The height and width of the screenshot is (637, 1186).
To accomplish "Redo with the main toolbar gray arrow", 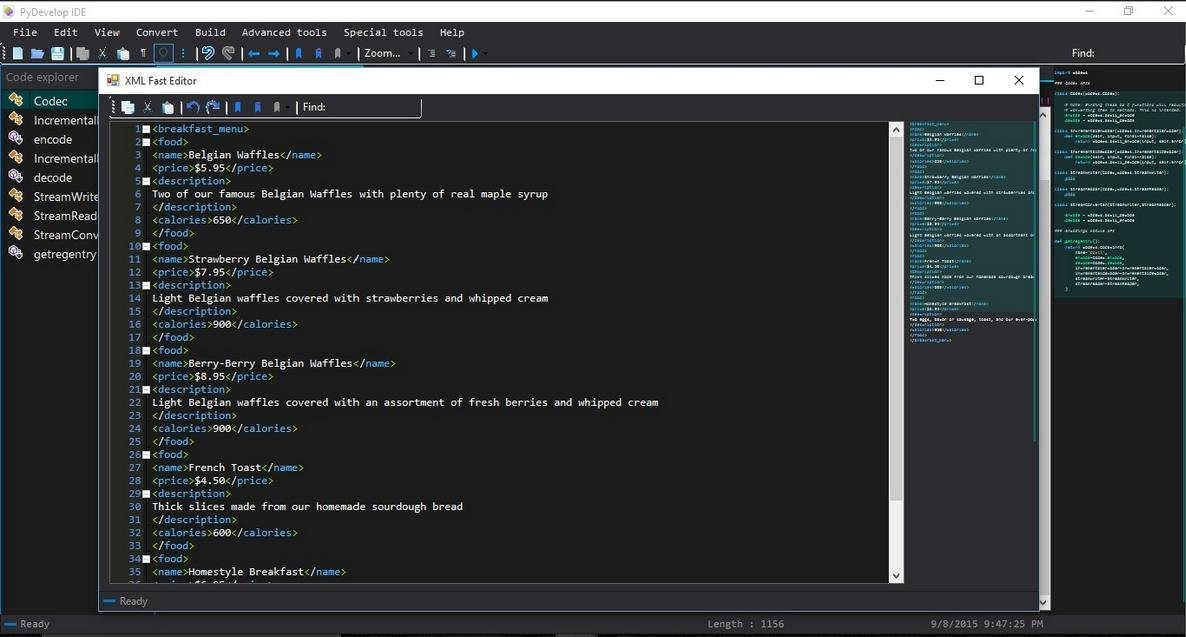I will pyautogui.click(x=228, y=53).
